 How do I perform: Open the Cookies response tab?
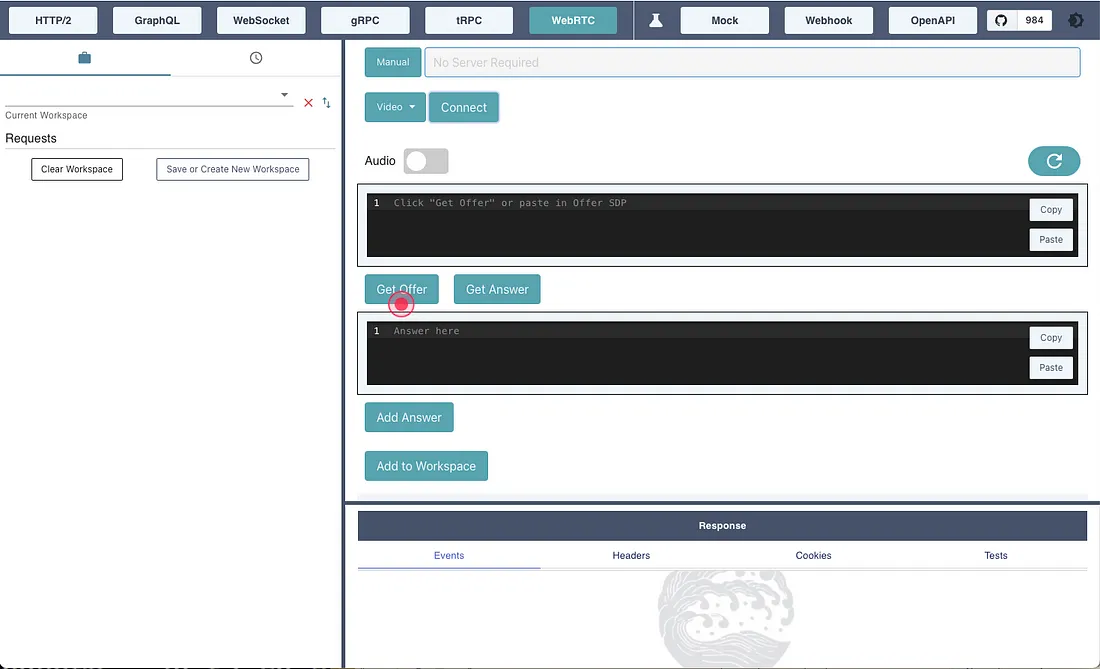(x=813, y=555)
